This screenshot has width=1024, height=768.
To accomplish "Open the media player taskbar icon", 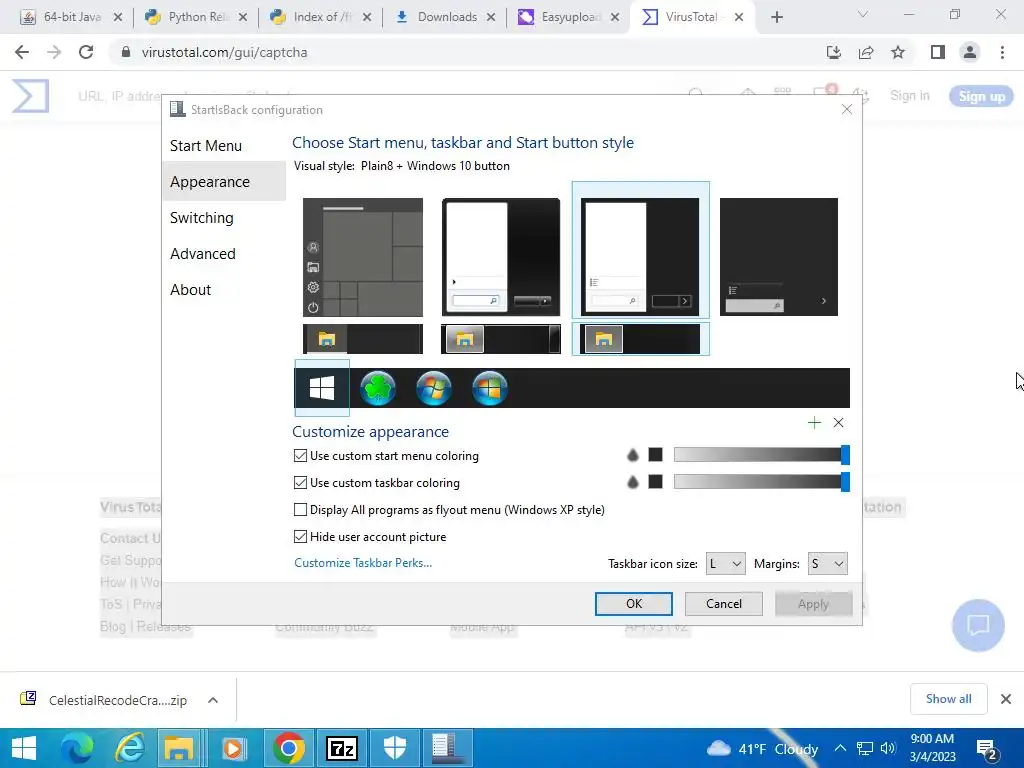I will tap(233, 748).
